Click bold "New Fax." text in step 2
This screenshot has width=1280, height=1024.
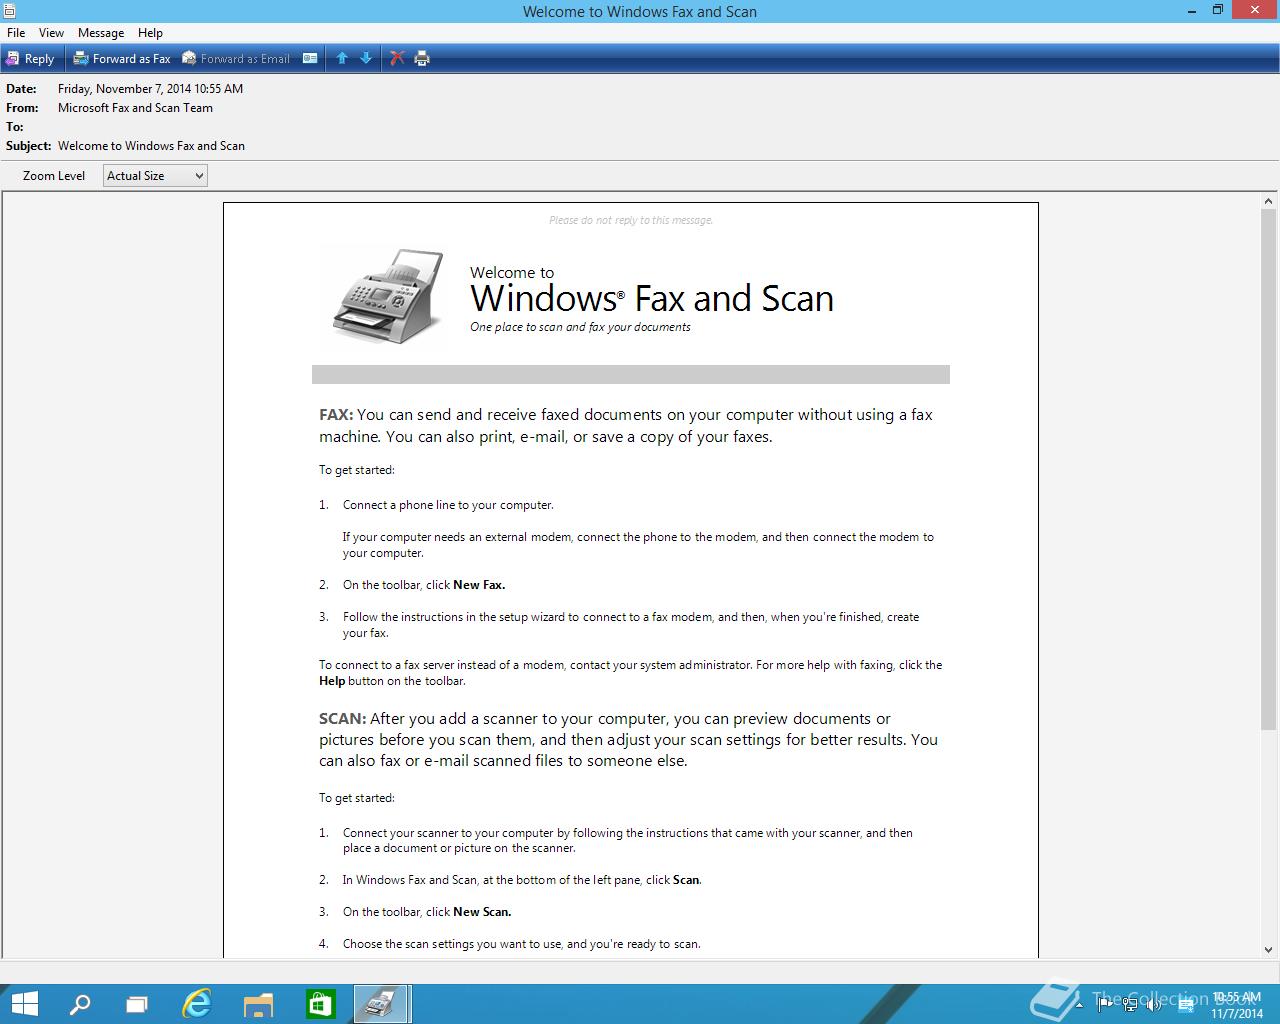(479, 585)
